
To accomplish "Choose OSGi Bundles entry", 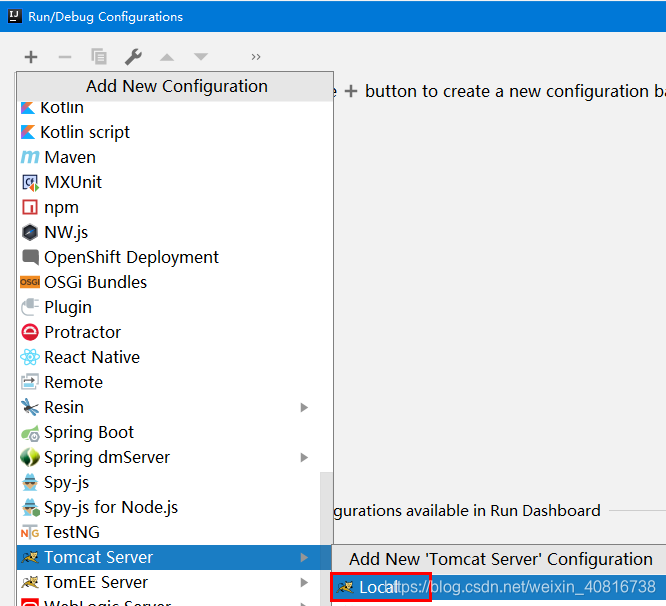I will (x=175, y=282).
